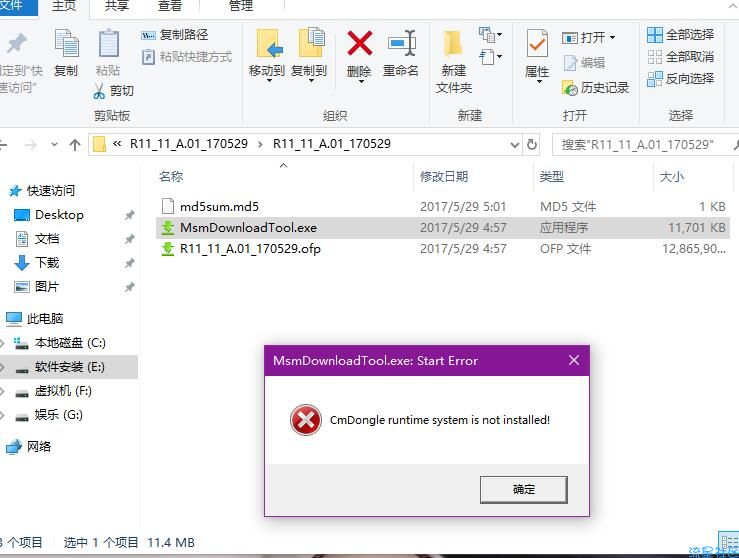Click the scissors Cut icon

point(99,91)
